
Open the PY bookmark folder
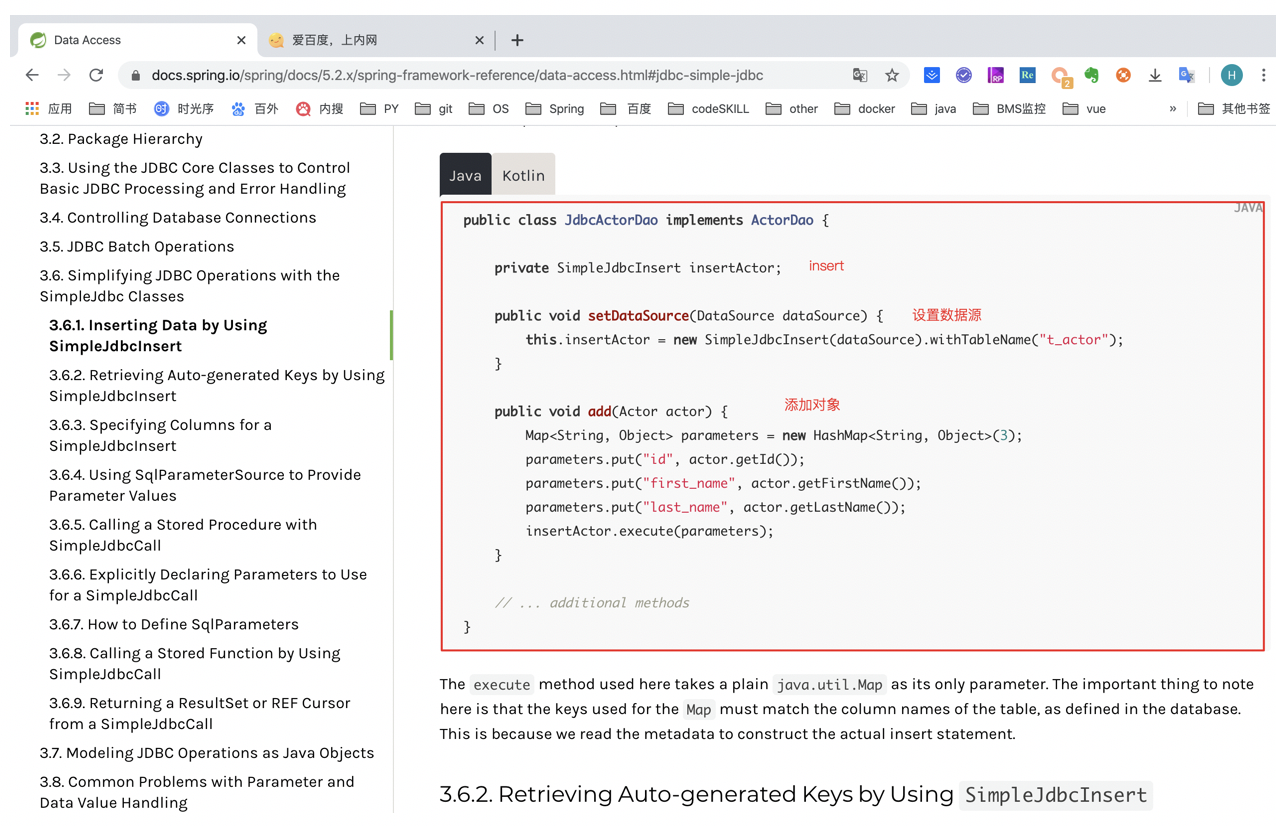379,108
